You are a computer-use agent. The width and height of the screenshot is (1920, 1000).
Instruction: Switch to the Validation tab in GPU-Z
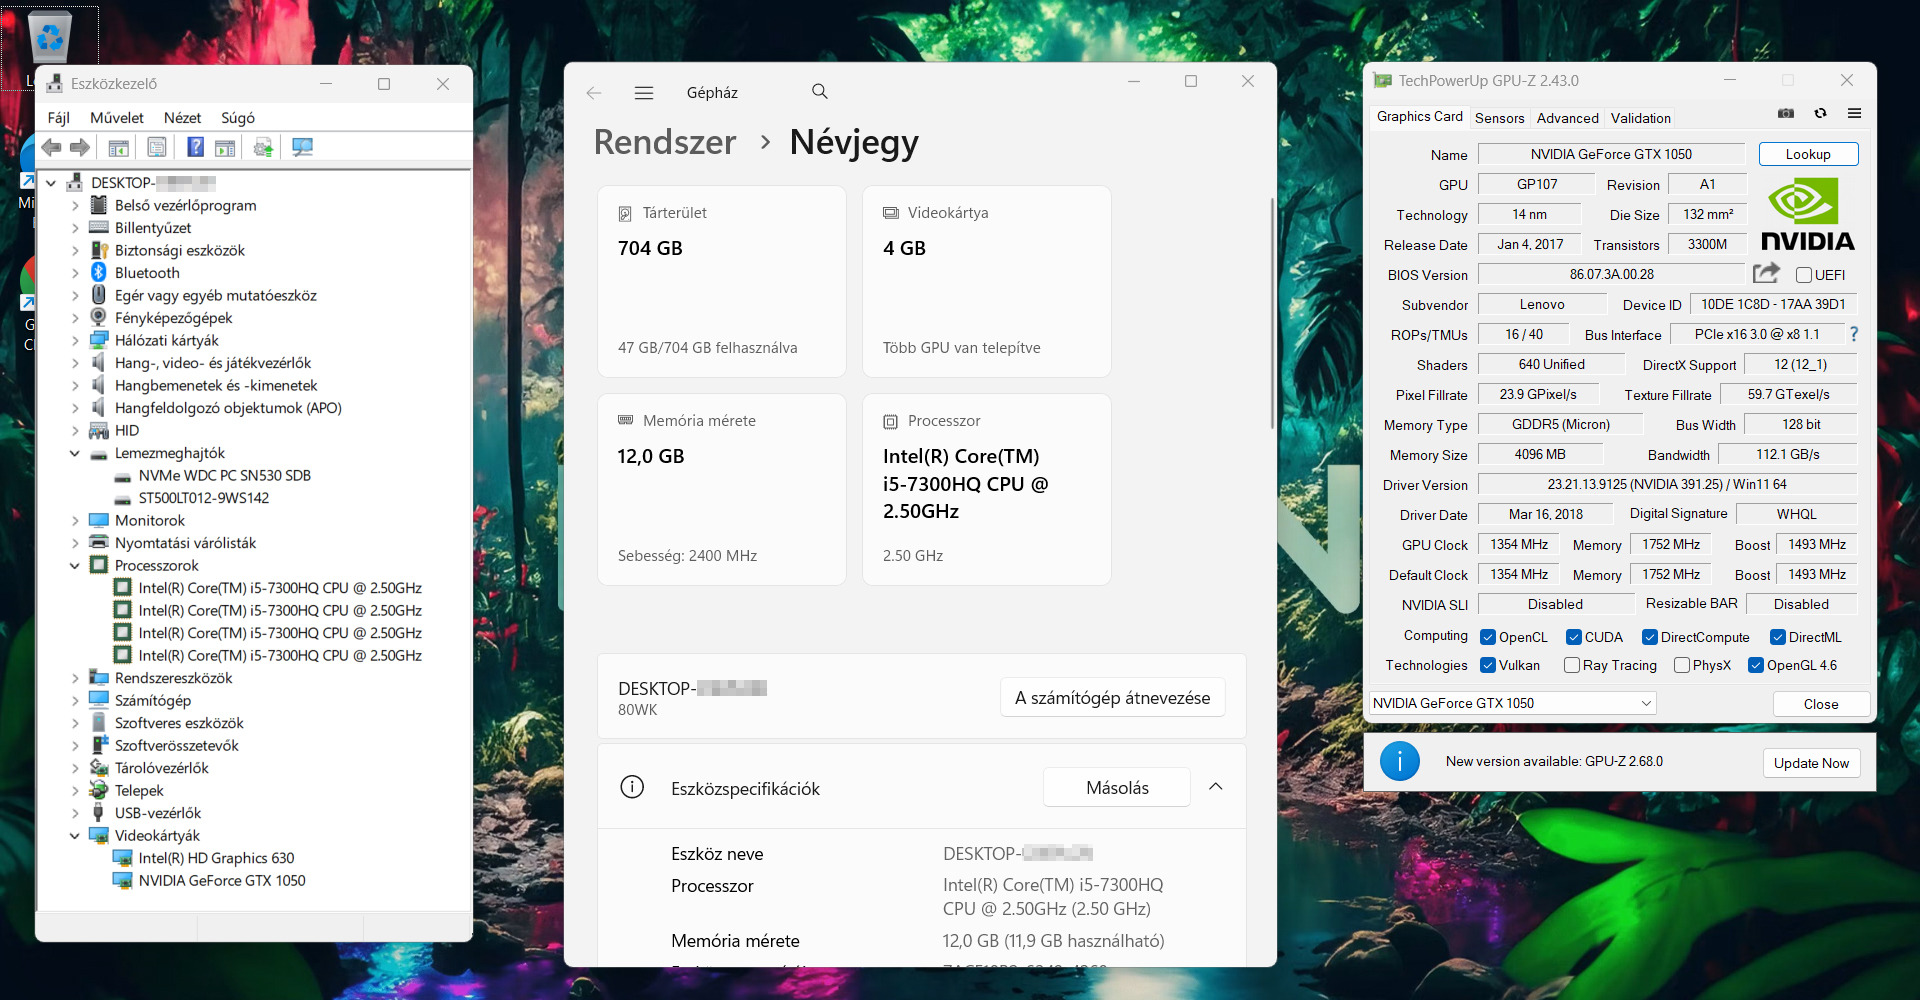pyautogui.click(x=1641, y=118)
